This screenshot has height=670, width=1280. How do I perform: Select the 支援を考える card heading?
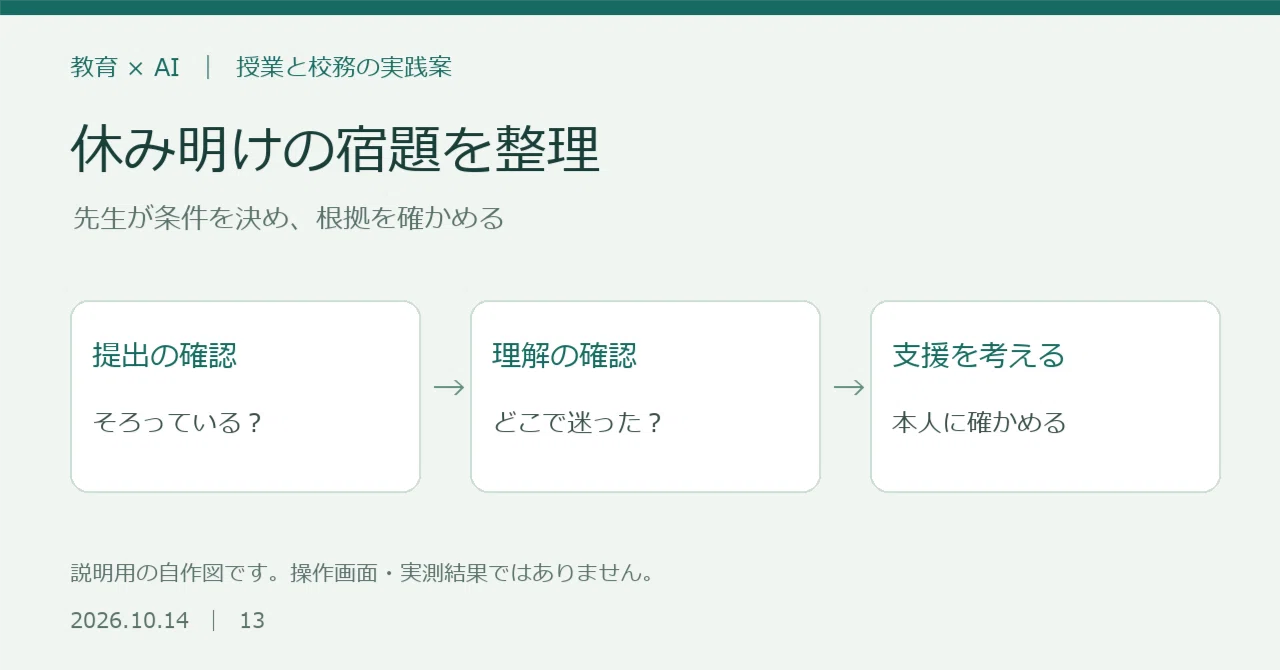(979, 355)
